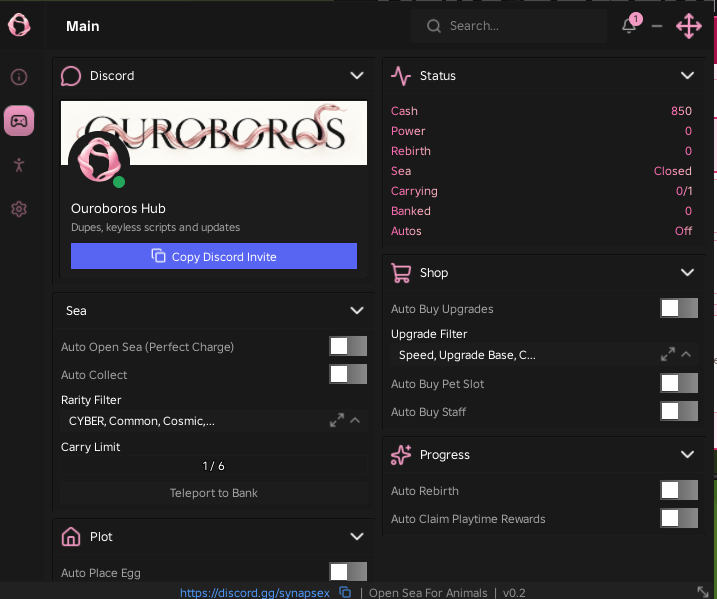Open the player figure sidebar tab
The width and height of the screenshot is (717, 599).
pos(19,165)
